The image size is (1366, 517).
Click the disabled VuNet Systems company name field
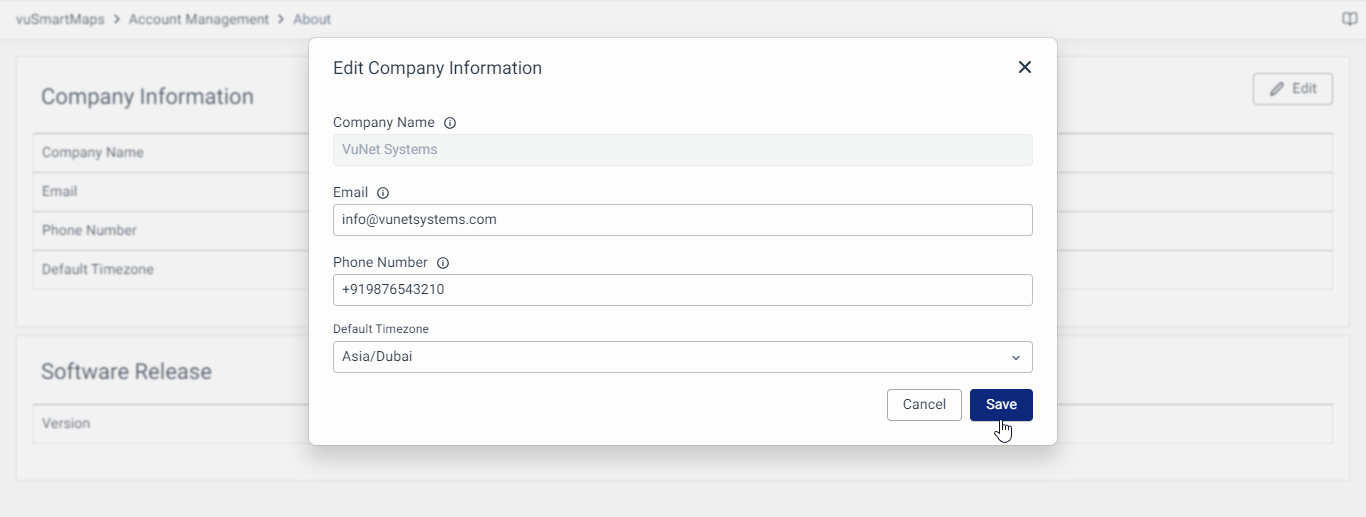(x=682, y=150)
